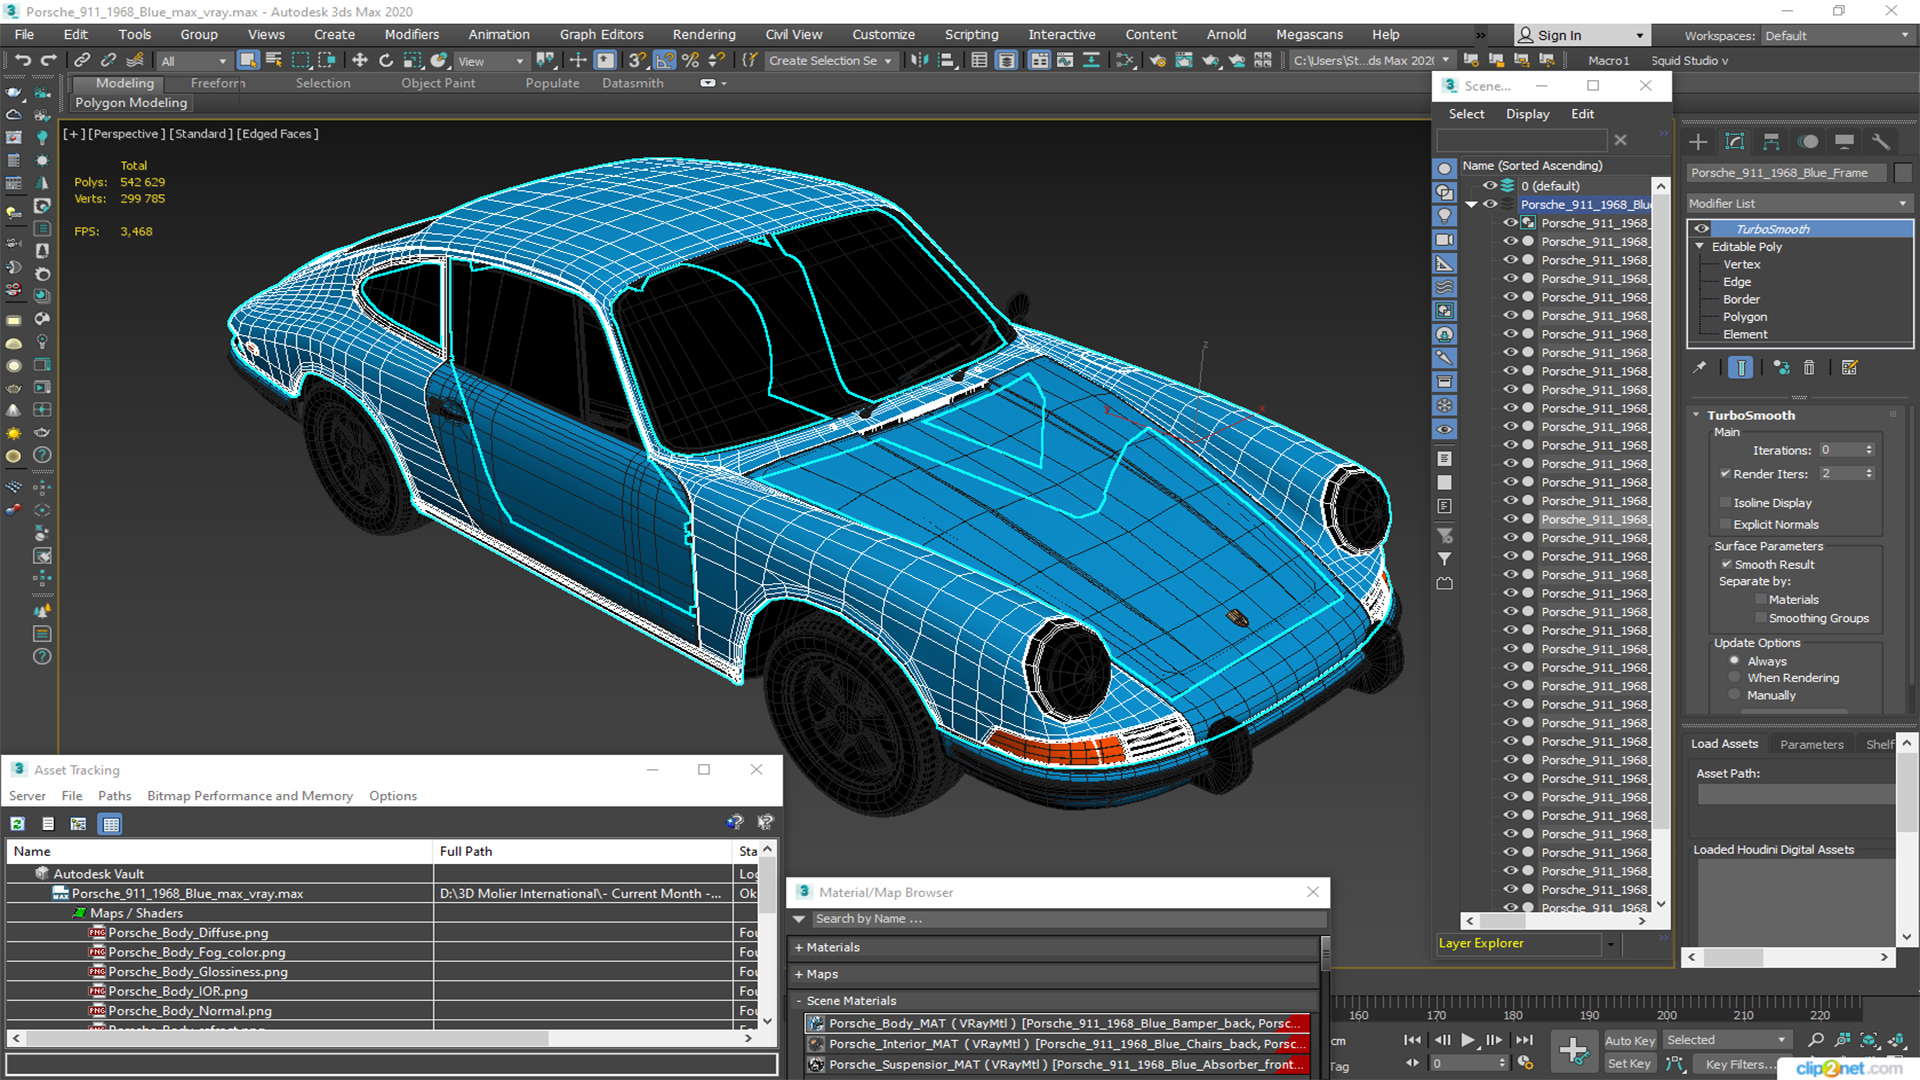
Task: Check Smoothing Groups checkbox
Action: tap(1761, 619)
